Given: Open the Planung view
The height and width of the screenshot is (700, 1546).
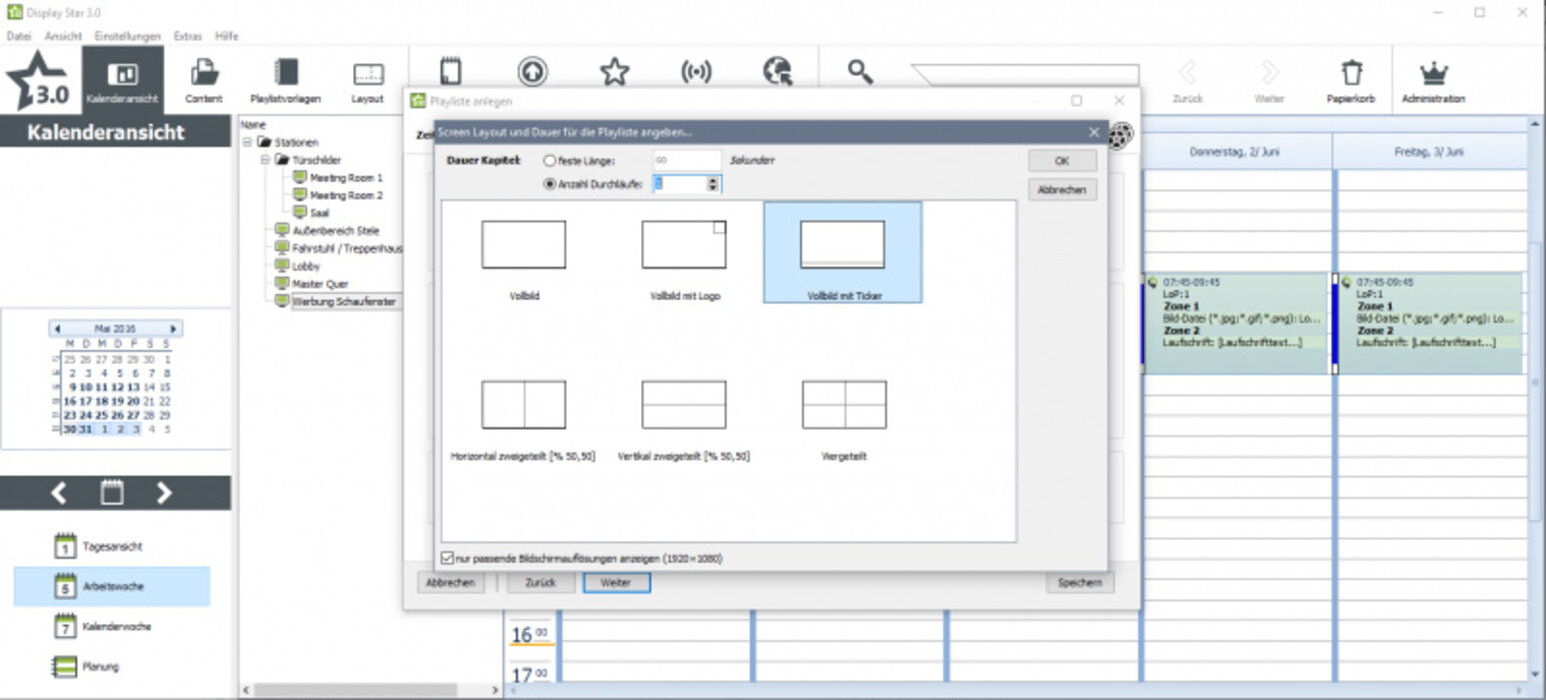Looking at the screenshot, I should click(66, 666).
